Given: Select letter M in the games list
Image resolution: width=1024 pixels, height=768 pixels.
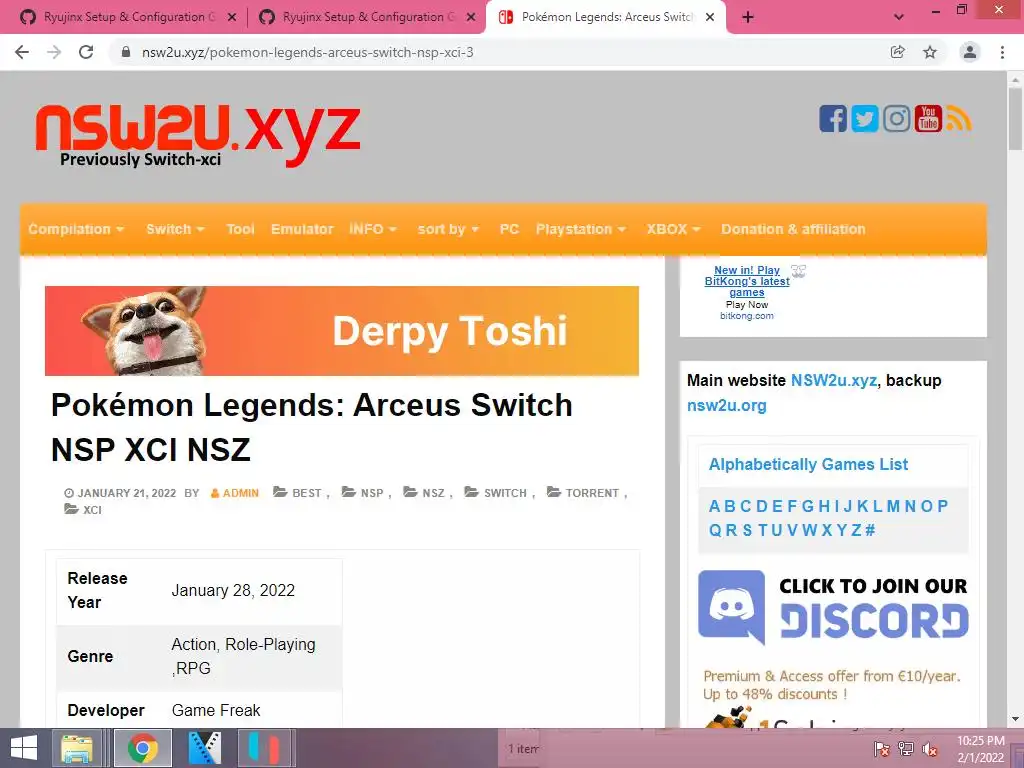Looking at the screenshot, I should [893, 506].
